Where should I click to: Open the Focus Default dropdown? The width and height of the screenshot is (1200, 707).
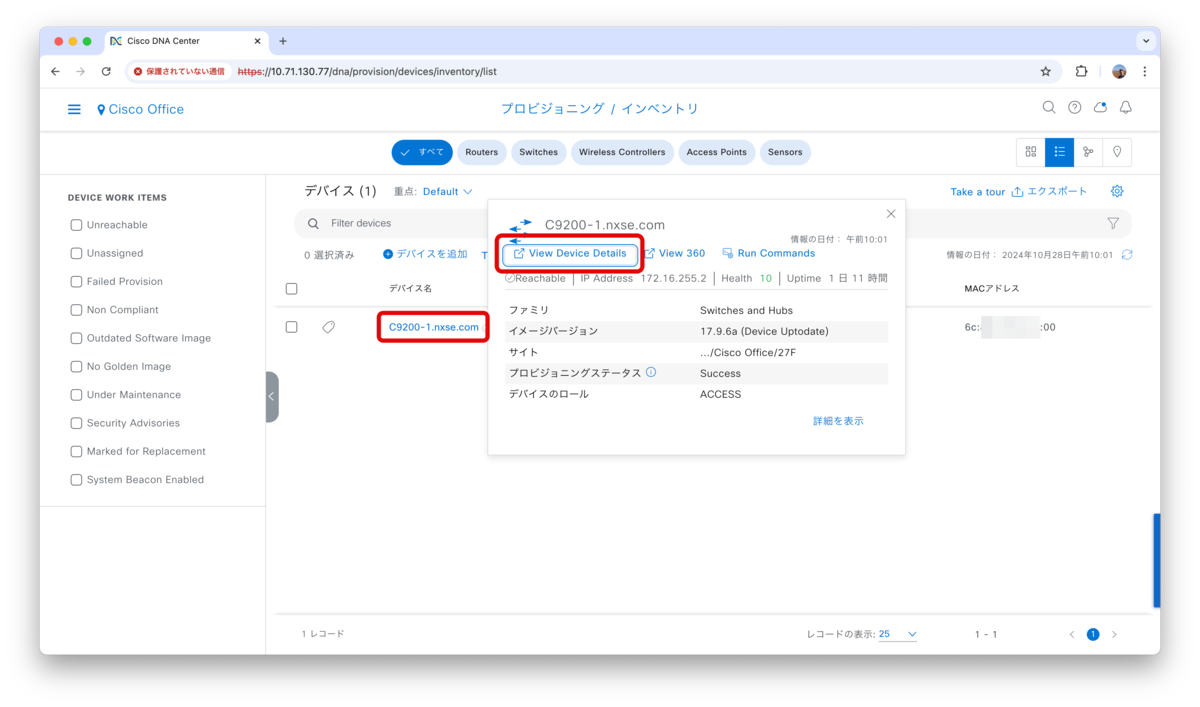coord(447,191)
